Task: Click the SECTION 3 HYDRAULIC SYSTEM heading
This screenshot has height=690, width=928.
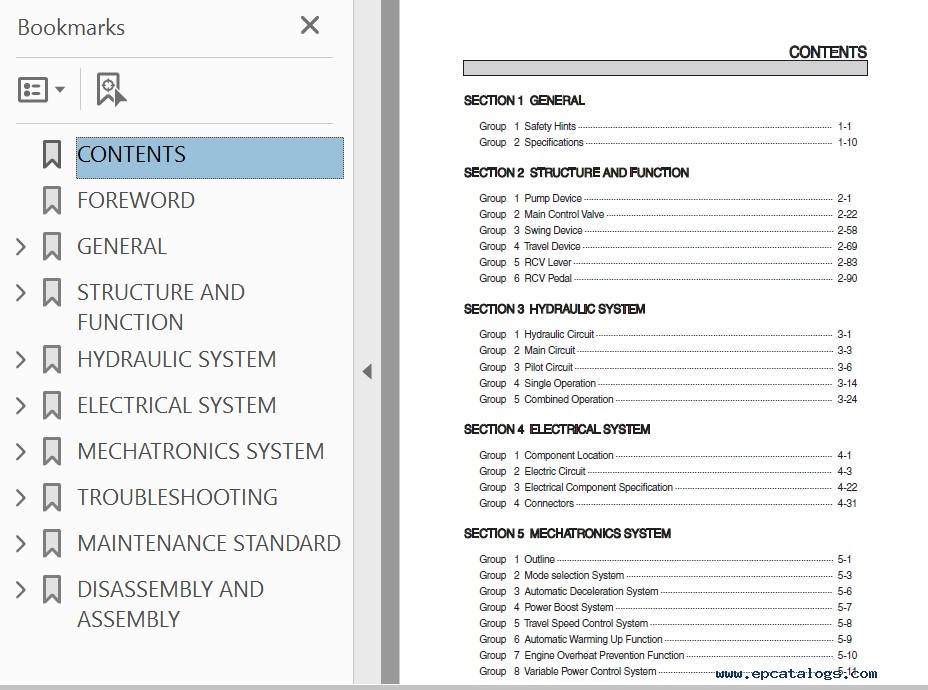Action: point(555,309)
